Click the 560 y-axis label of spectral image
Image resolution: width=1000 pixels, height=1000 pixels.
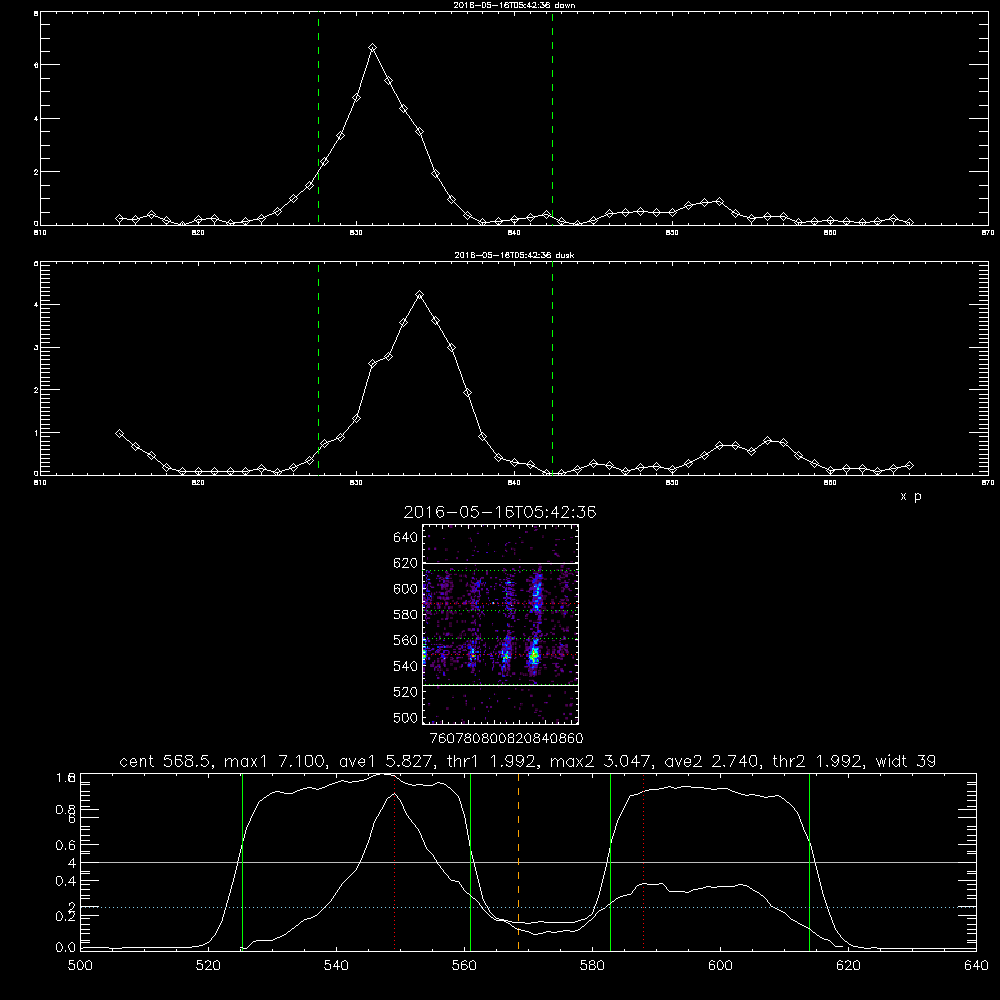click(x=406, y=640)
